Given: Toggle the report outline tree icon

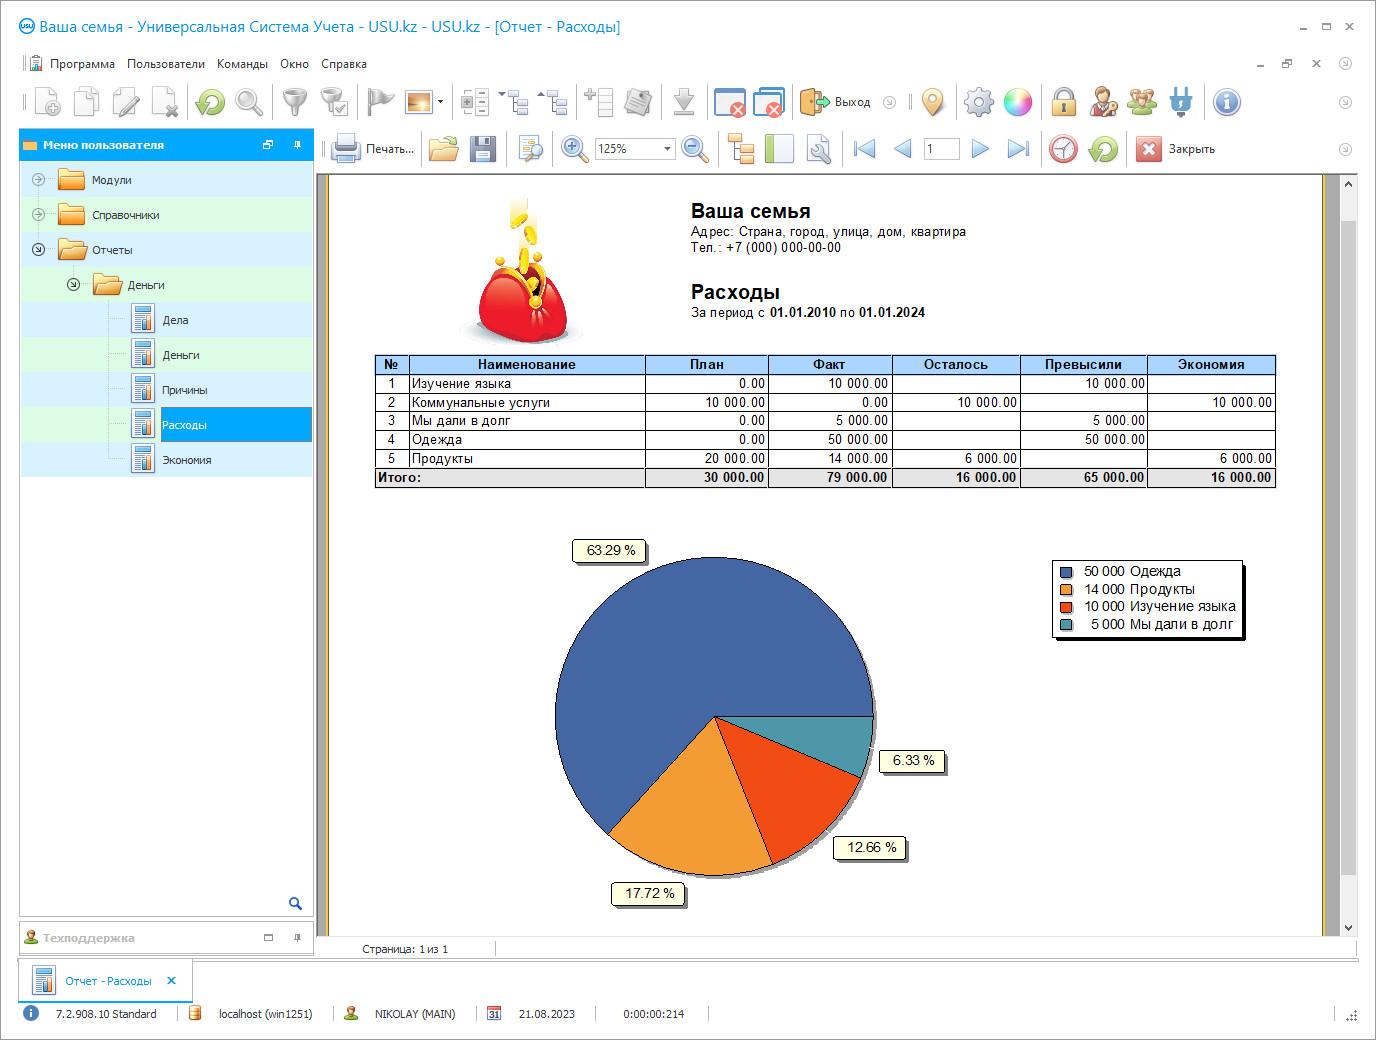Looking at the screenshot, I should (741, 149).
